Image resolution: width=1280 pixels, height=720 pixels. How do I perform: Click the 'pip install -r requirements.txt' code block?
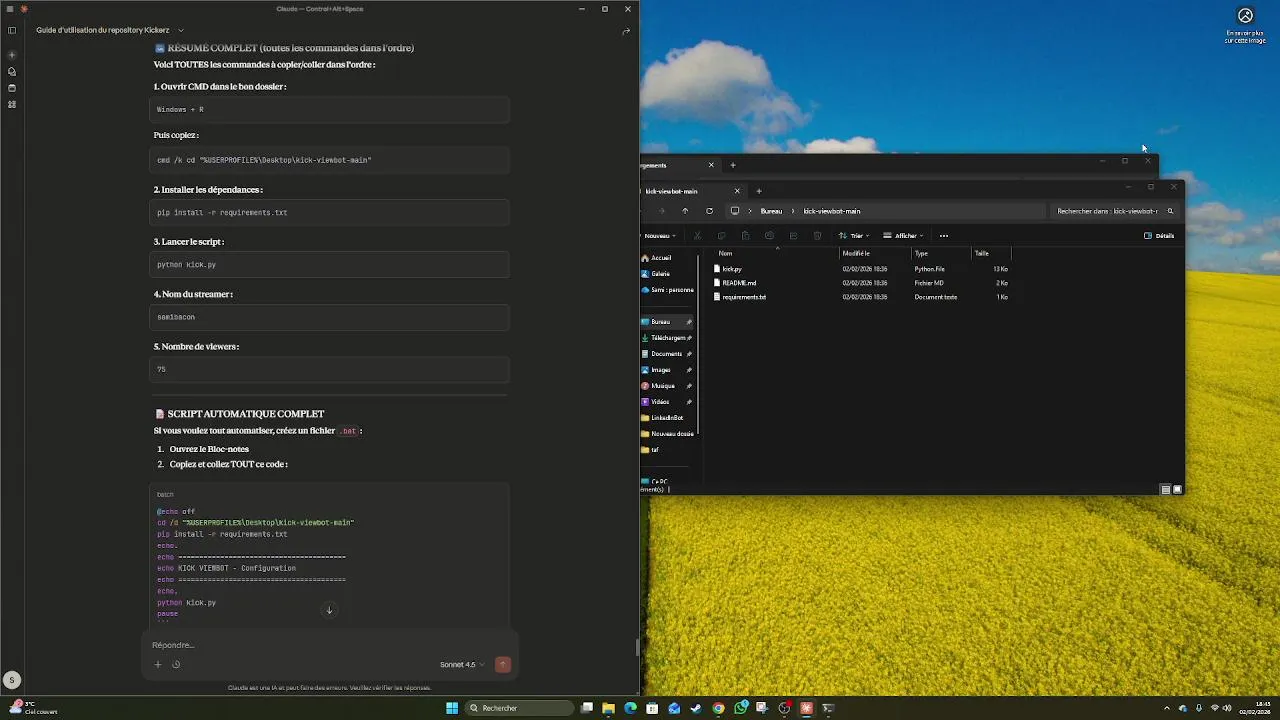point(329,213)
